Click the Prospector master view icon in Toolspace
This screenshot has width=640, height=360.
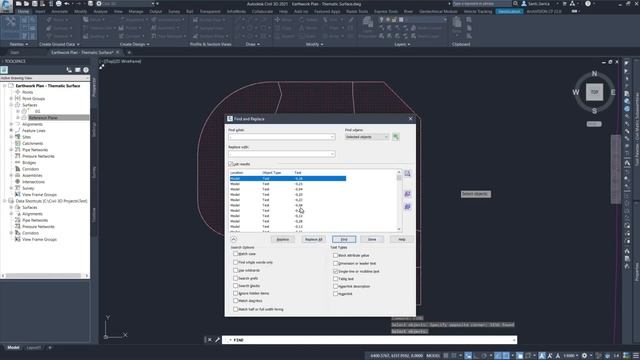4,70
